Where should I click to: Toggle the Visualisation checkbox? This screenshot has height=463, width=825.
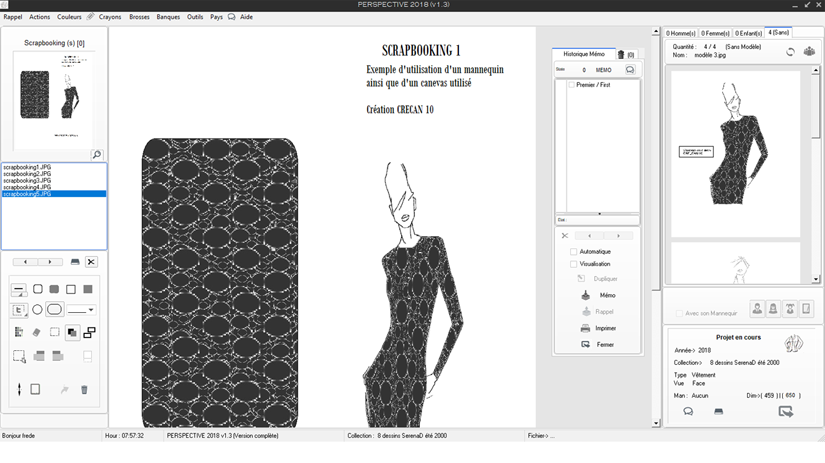click(x=574, y=264)
